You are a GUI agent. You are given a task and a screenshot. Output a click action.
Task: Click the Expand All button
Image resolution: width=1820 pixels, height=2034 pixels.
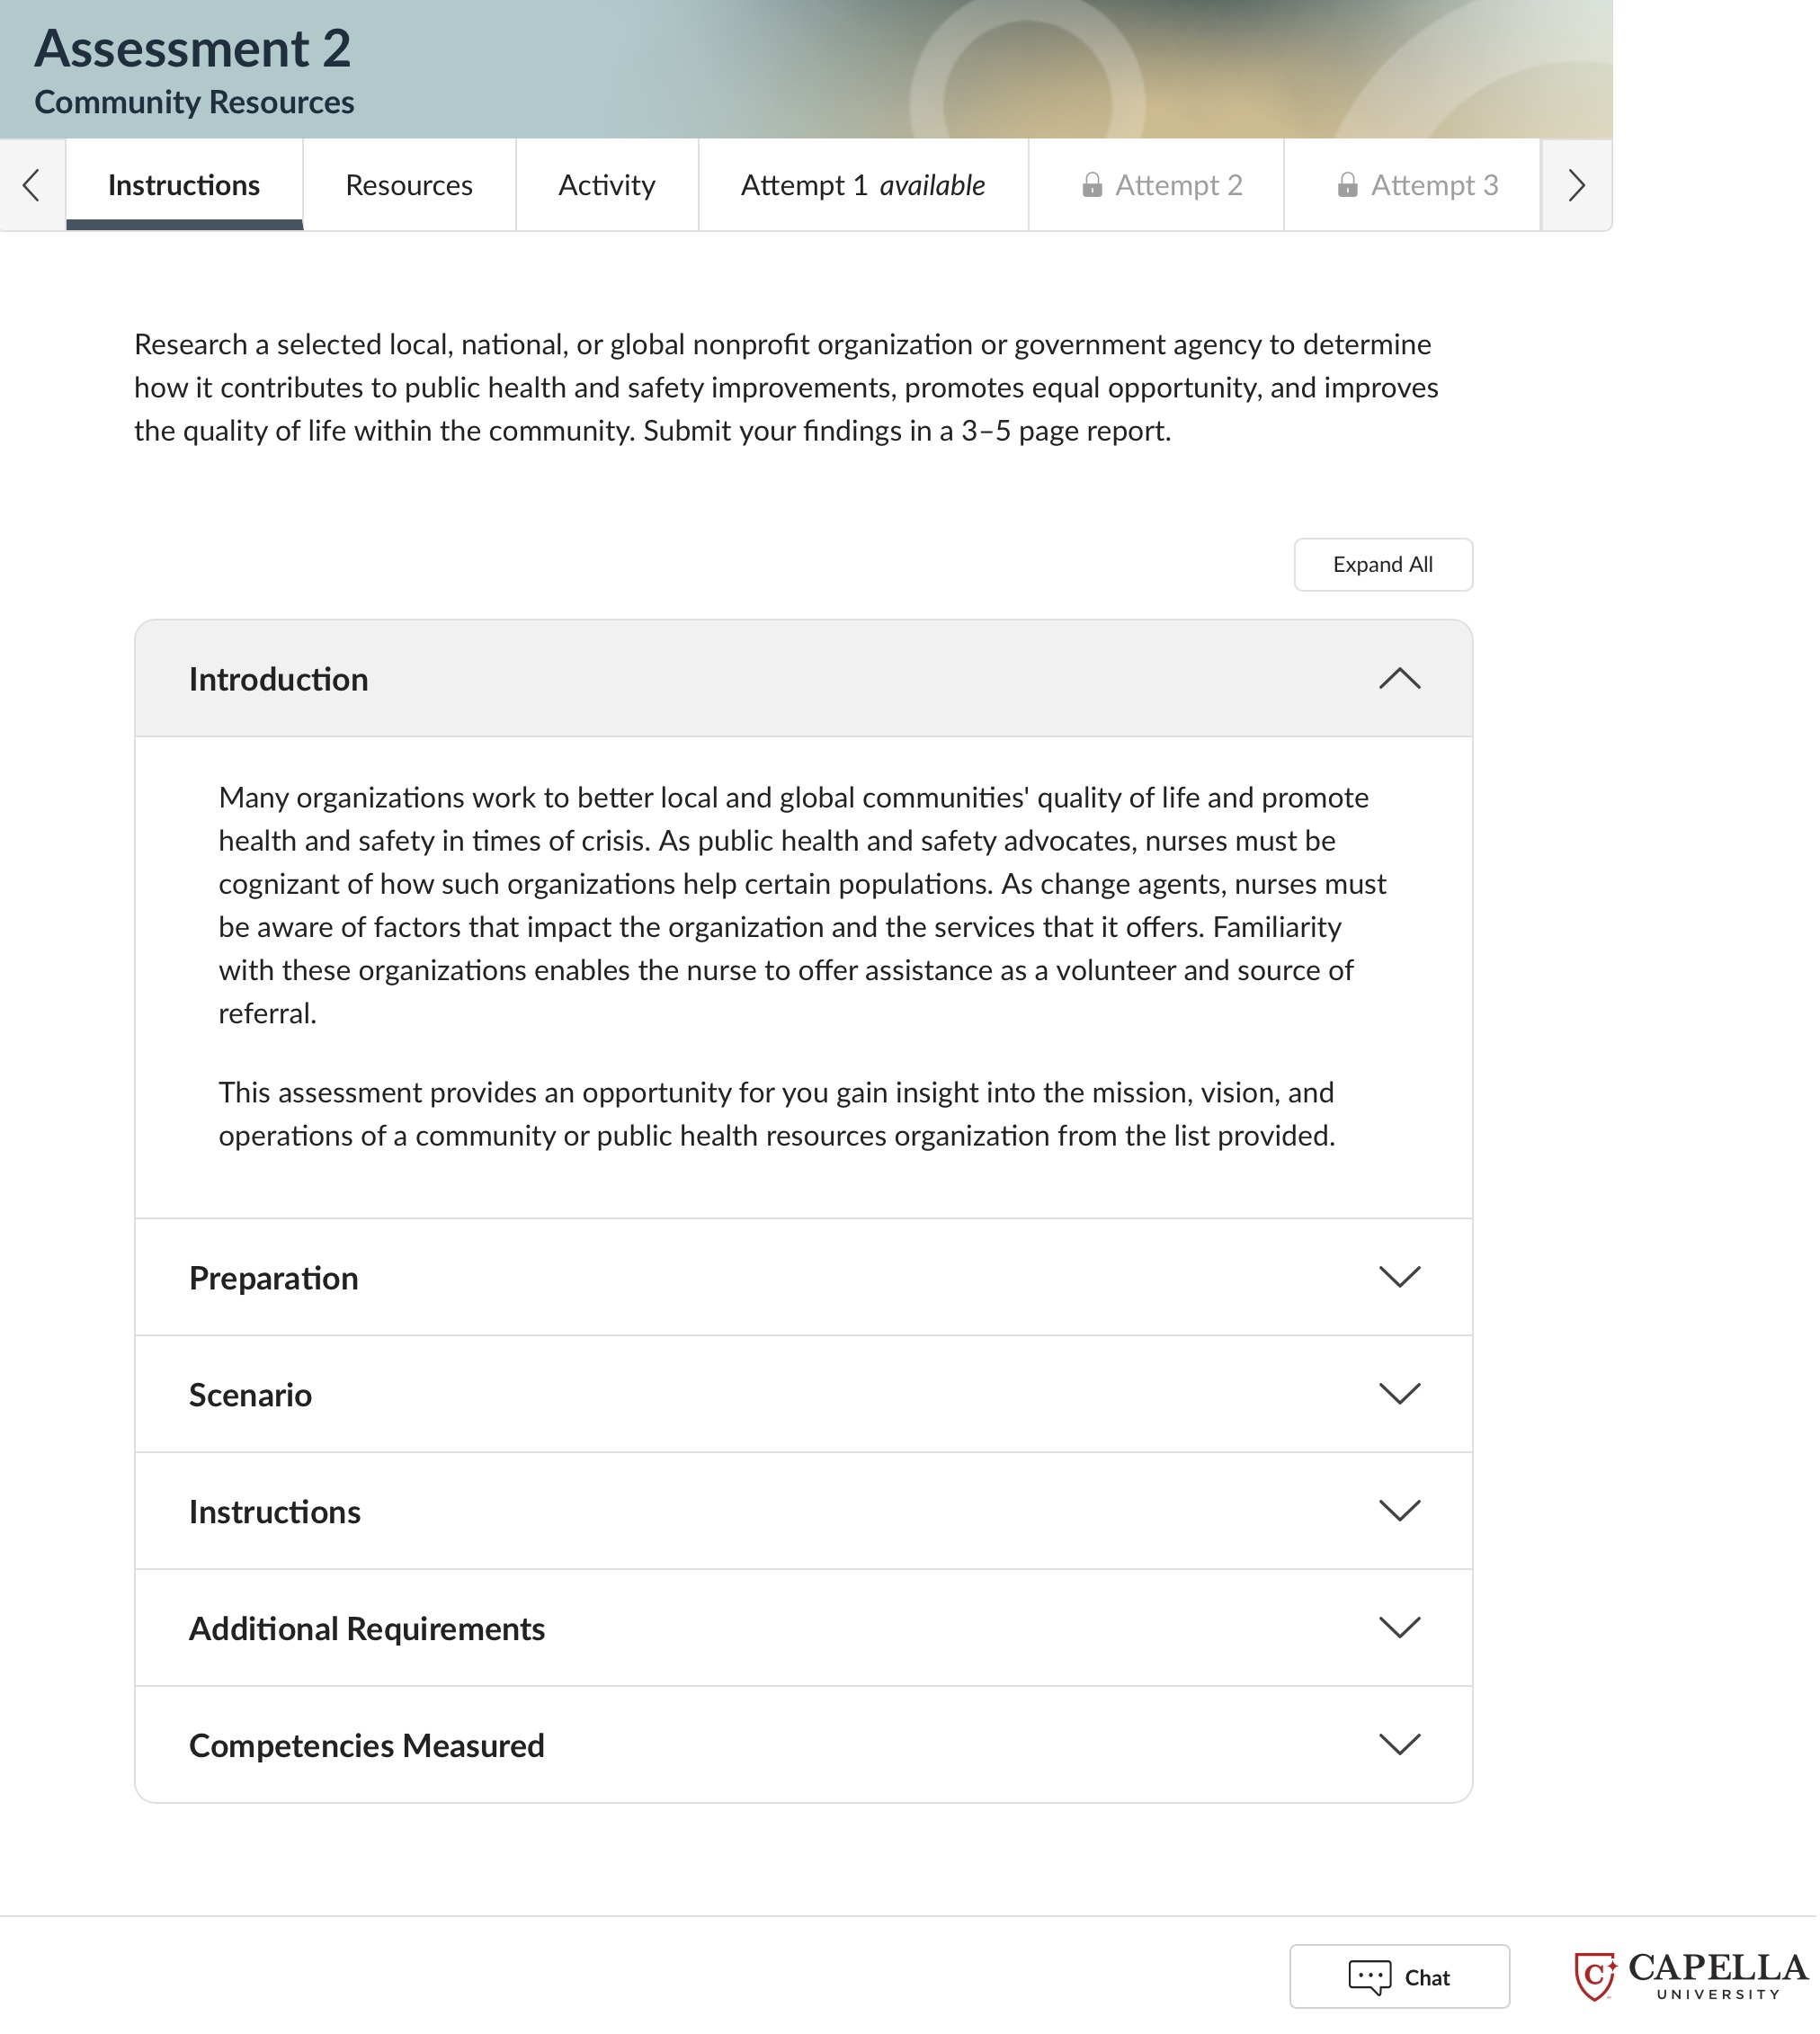point(1383,565)
